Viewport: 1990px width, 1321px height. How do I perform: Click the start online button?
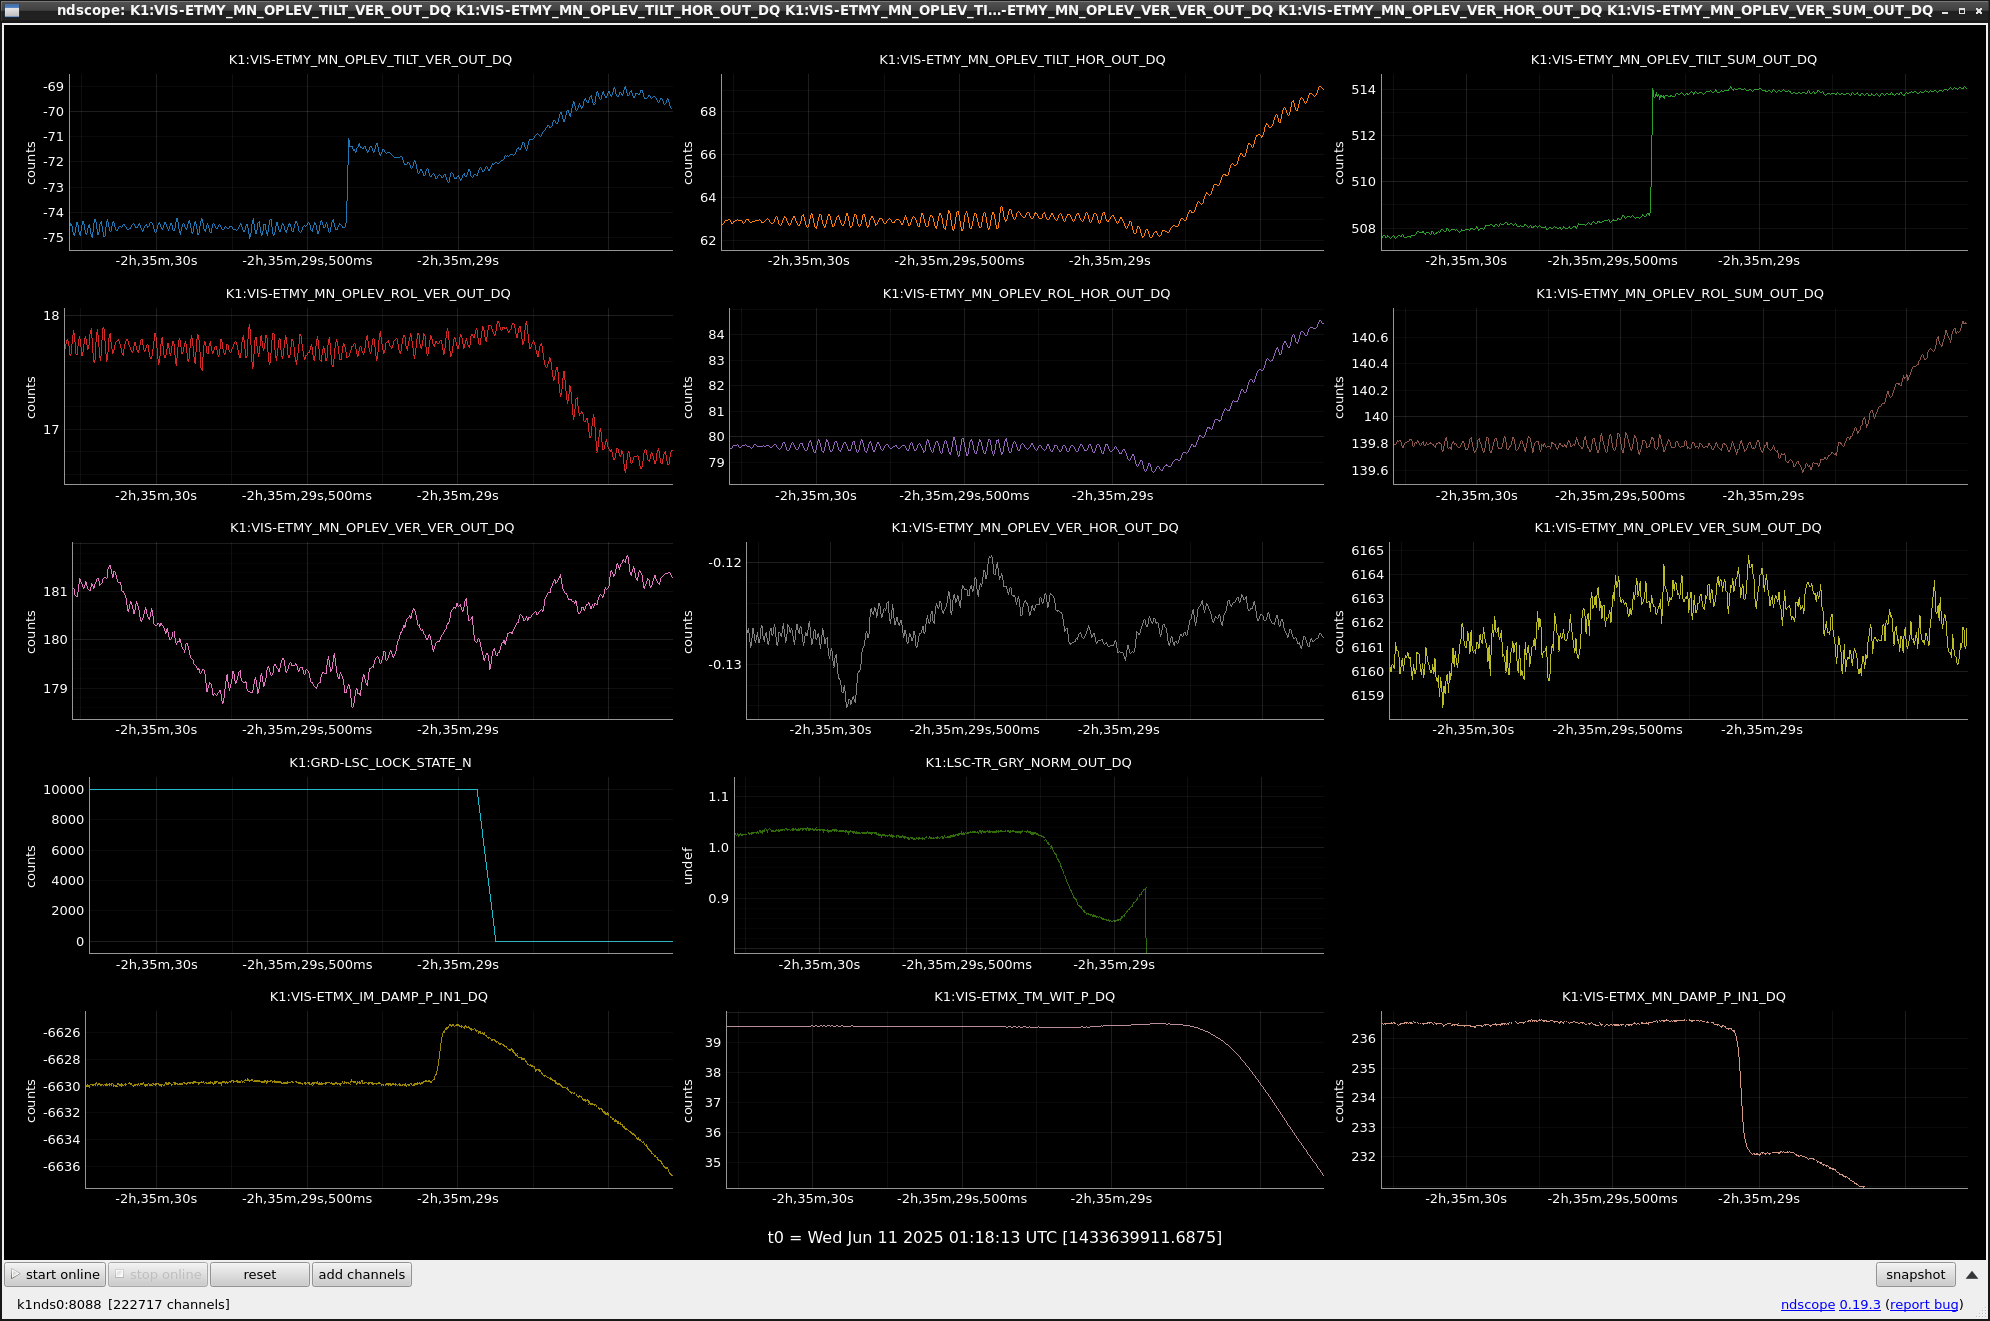(55, 1274)
